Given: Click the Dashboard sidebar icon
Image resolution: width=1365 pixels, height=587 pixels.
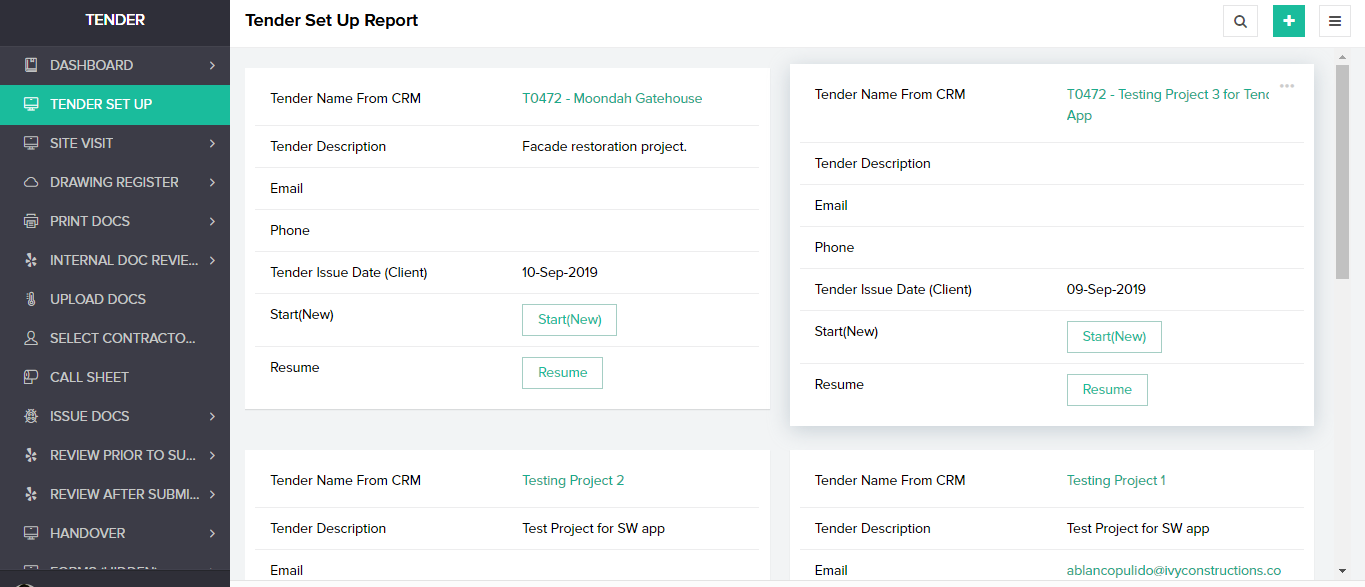Looking at the screenshot, I should click(x=31, y=65).
